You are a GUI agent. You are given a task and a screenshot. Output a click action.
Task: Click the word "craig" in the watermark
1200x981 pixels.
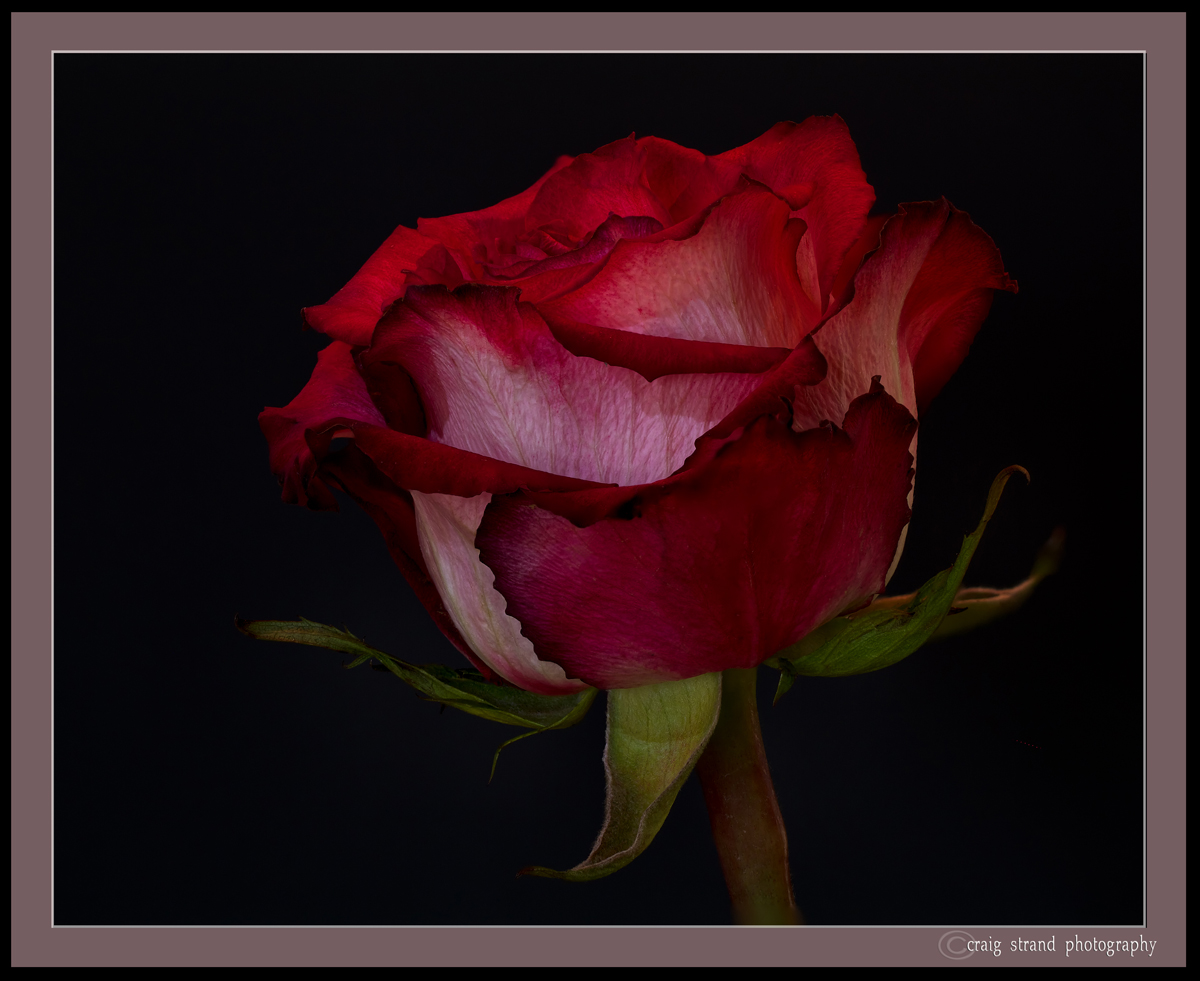[x=984, y=946]
